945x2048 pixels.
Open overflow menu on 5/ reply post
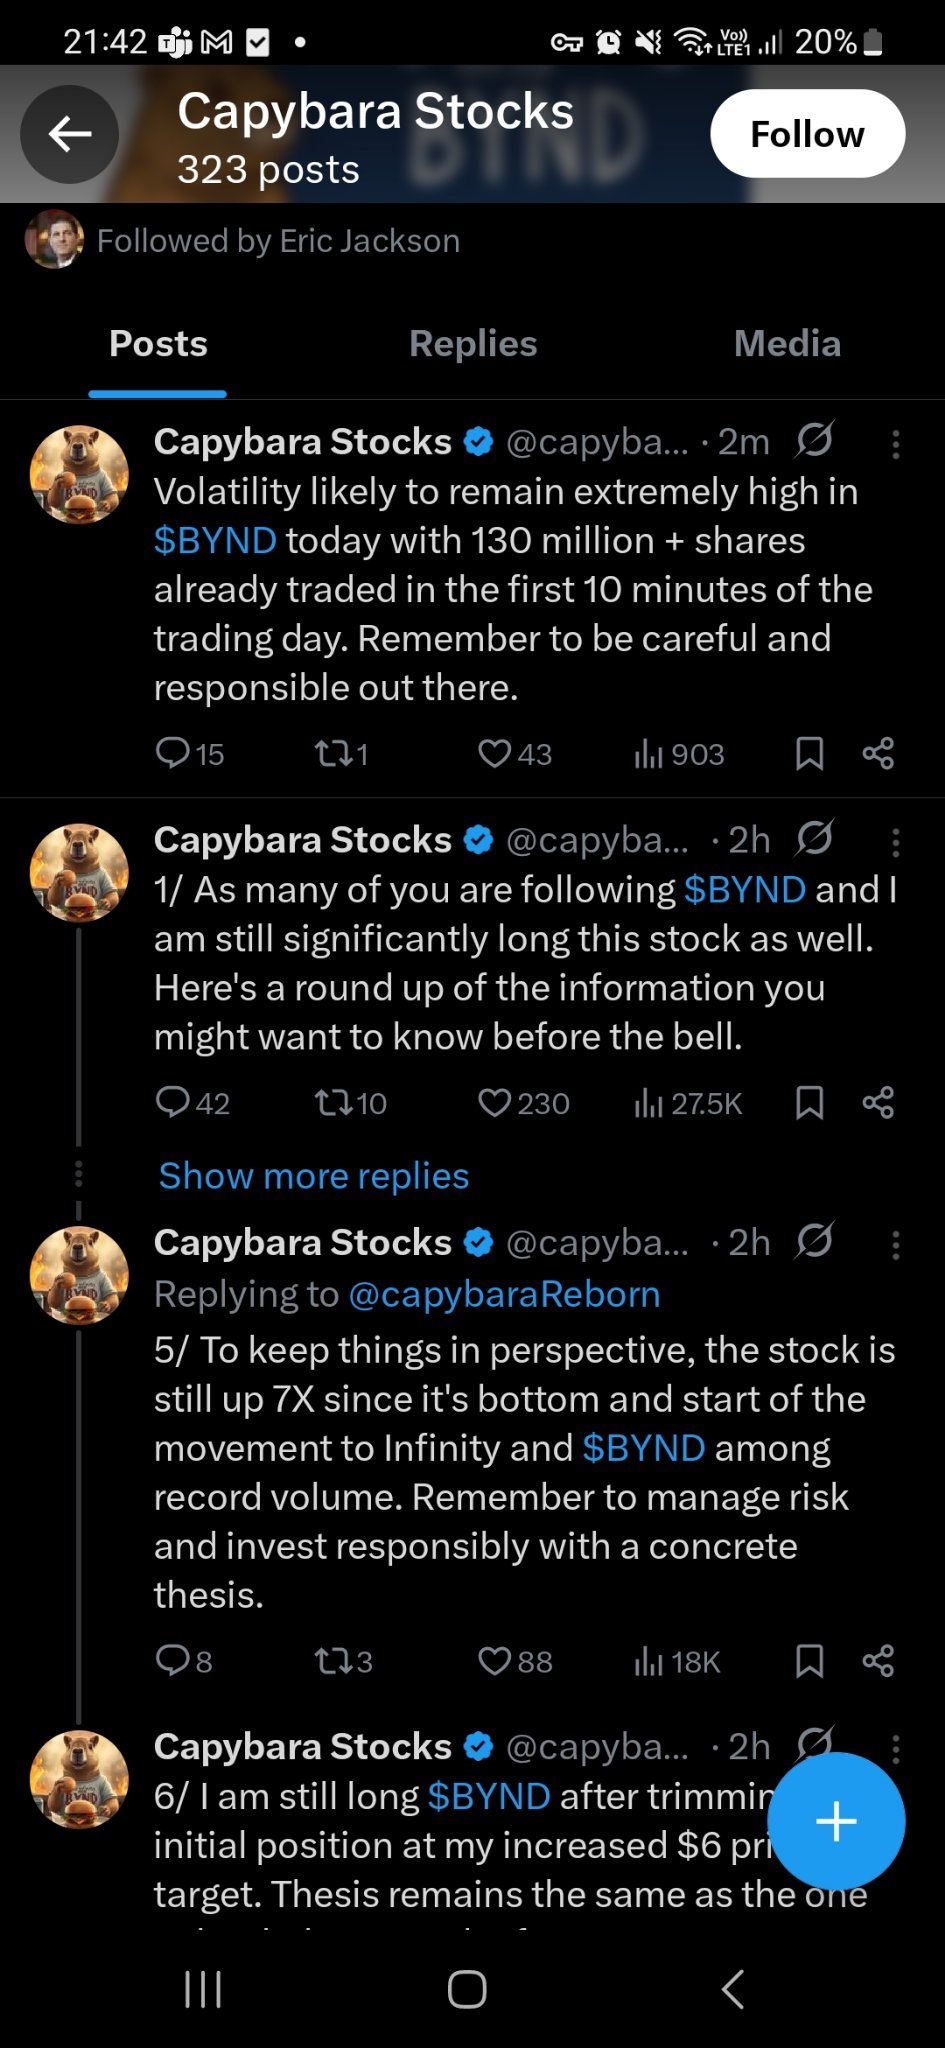point(895,1245)
